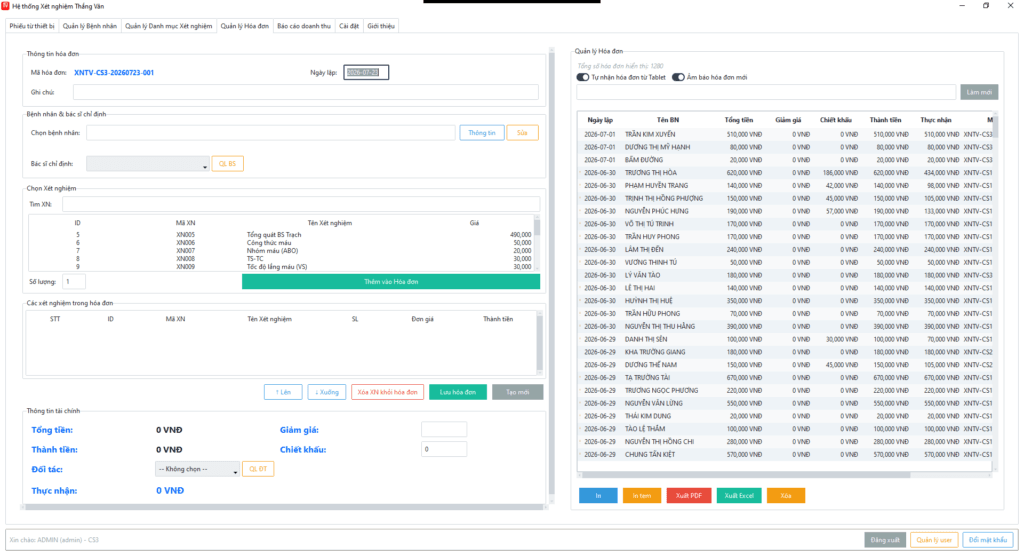This screenshot has width=1024, height=555.
Task: Go to Báo cáo doanh thu tab
Action: point(304,26)
